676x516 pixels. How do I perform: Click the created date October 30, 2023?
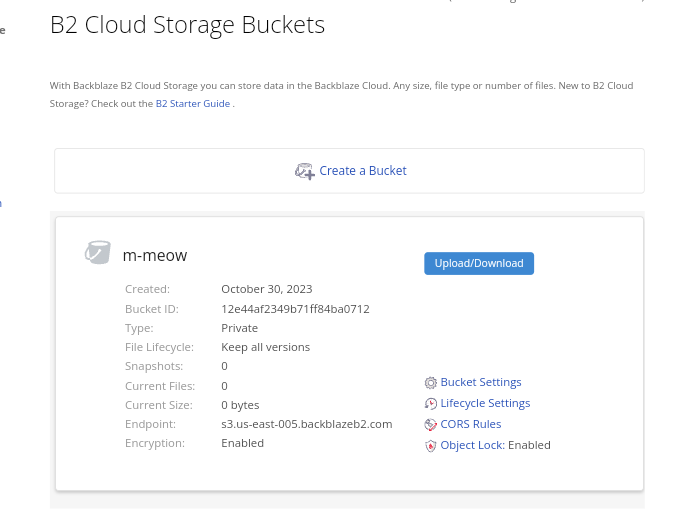click(266, 289)
